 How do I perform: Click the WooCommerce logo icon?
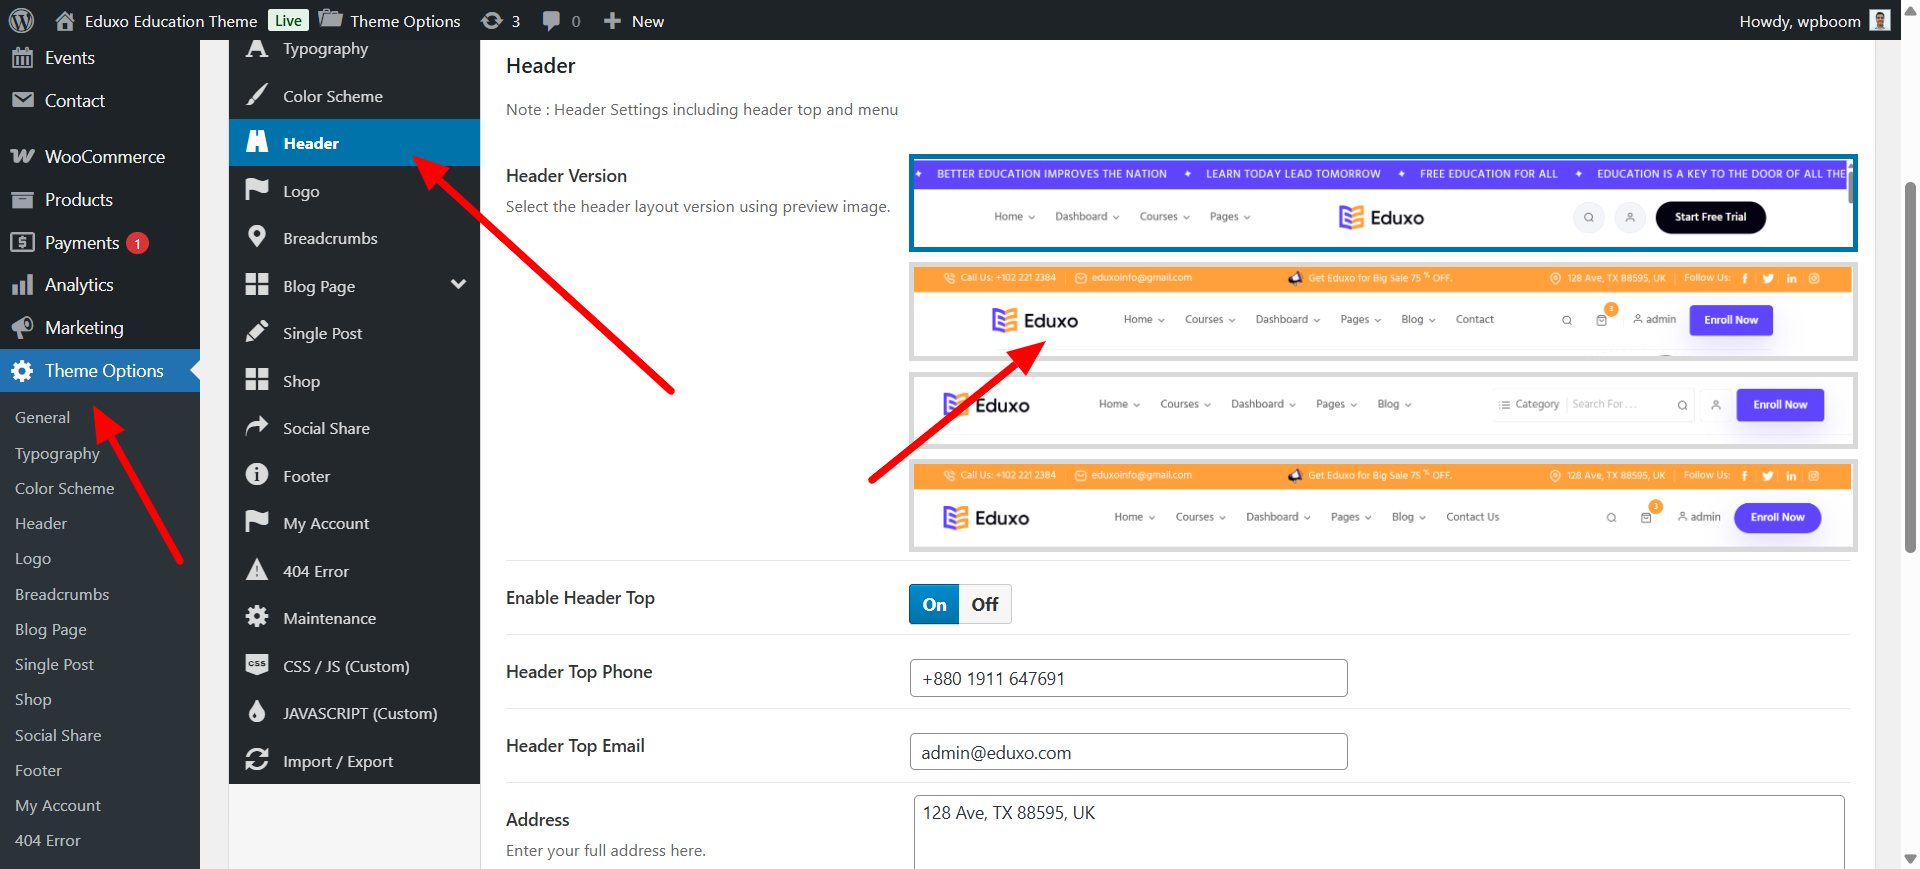click(x=22, y=157)
